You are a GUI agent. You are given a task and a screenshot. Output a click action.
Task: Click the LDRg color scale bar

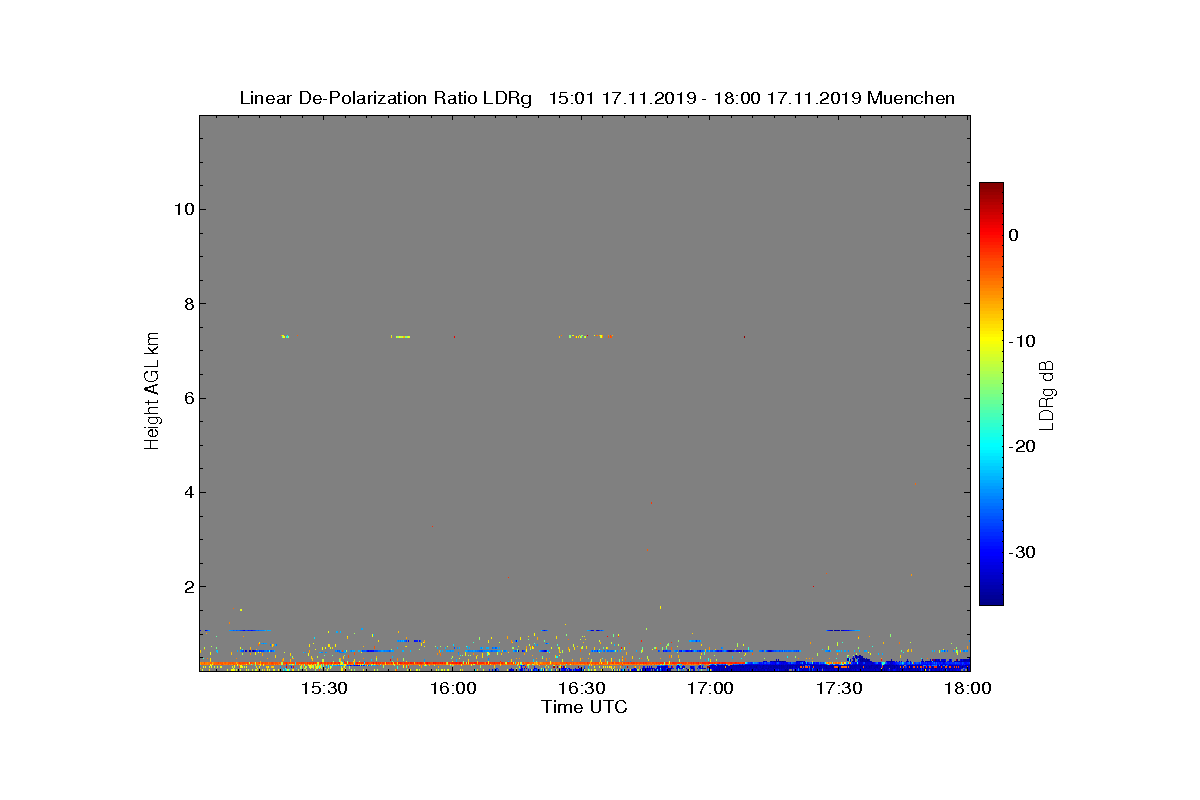point(991,393)
